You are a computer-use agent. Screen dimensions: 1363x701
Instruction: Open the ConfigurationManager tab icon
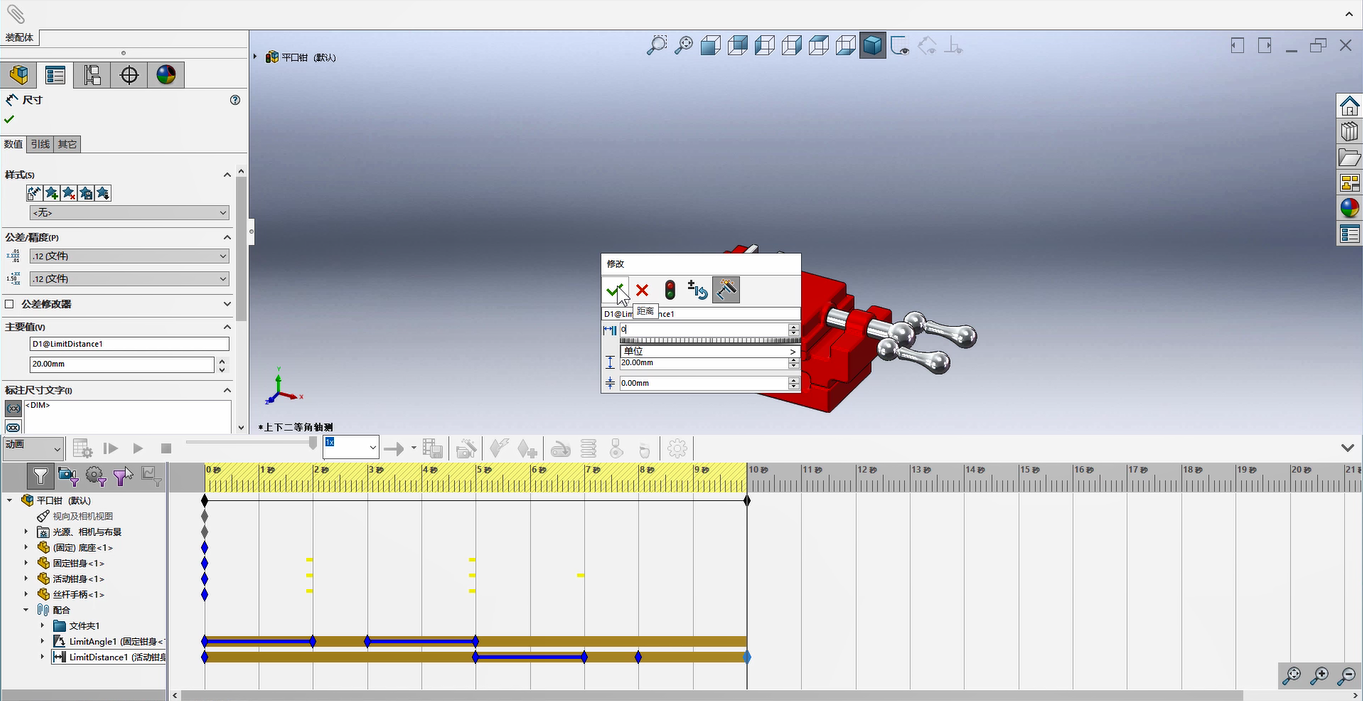pyautogui.click(x=92, y=75)
